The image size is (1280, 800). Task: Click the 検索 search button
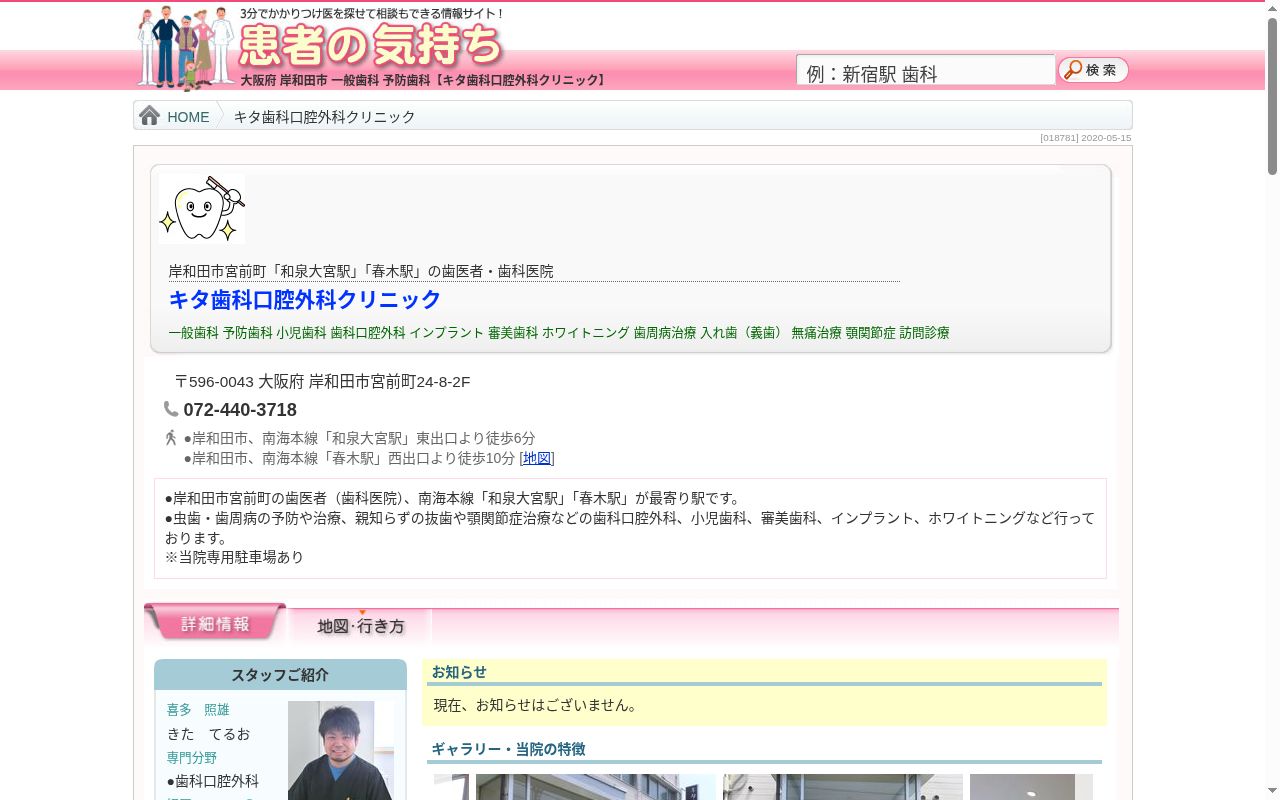(x=1094, y=70)
